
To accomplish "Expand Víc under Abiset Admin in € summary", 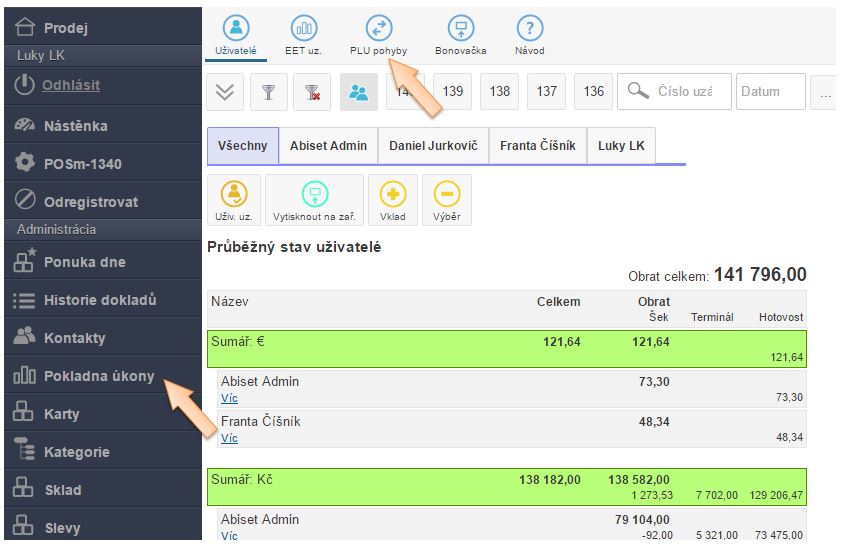I will (x=229, y=399).
